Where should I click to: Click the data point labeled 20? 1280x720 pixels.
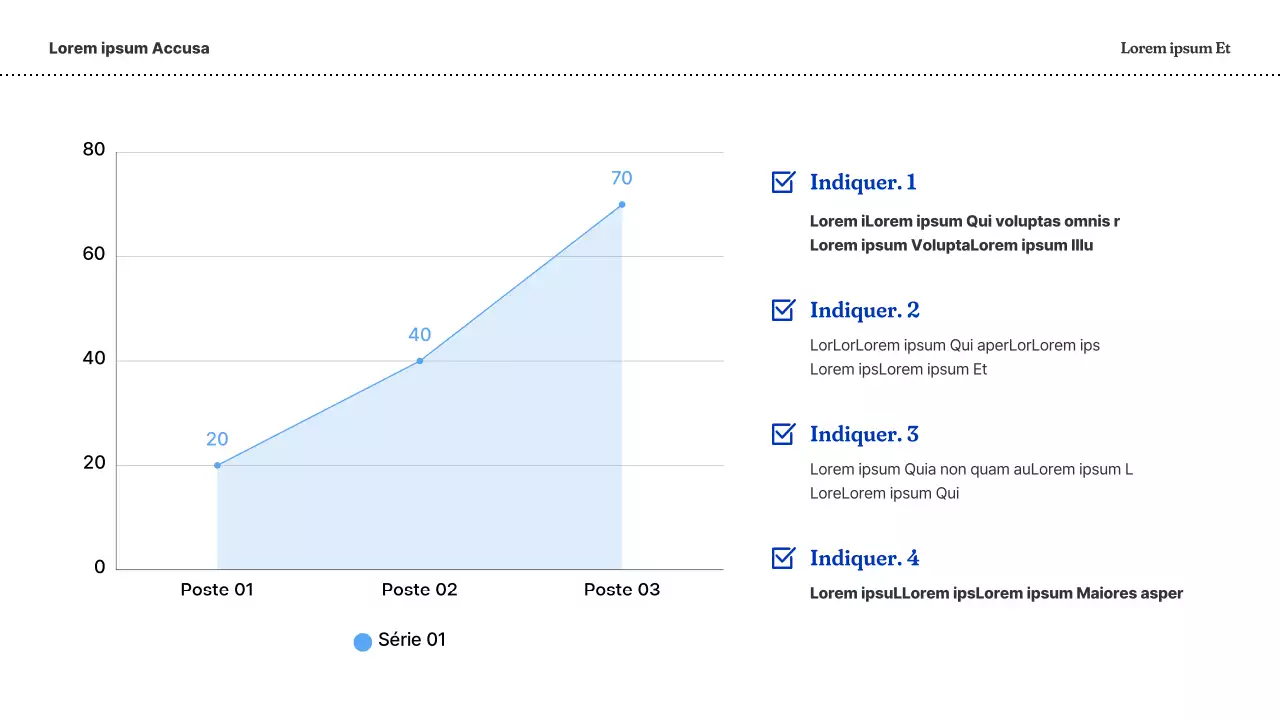tap(217, 465)
